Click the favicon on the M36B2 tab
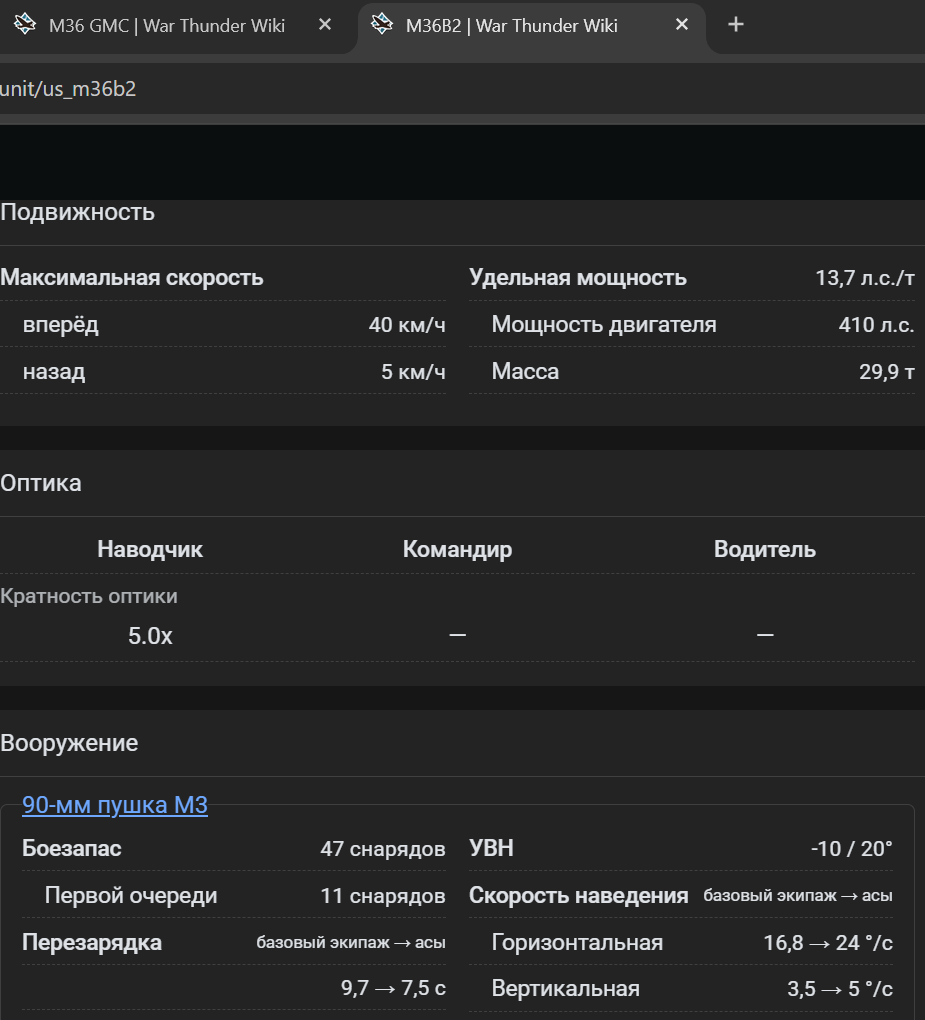 [381, 25]
